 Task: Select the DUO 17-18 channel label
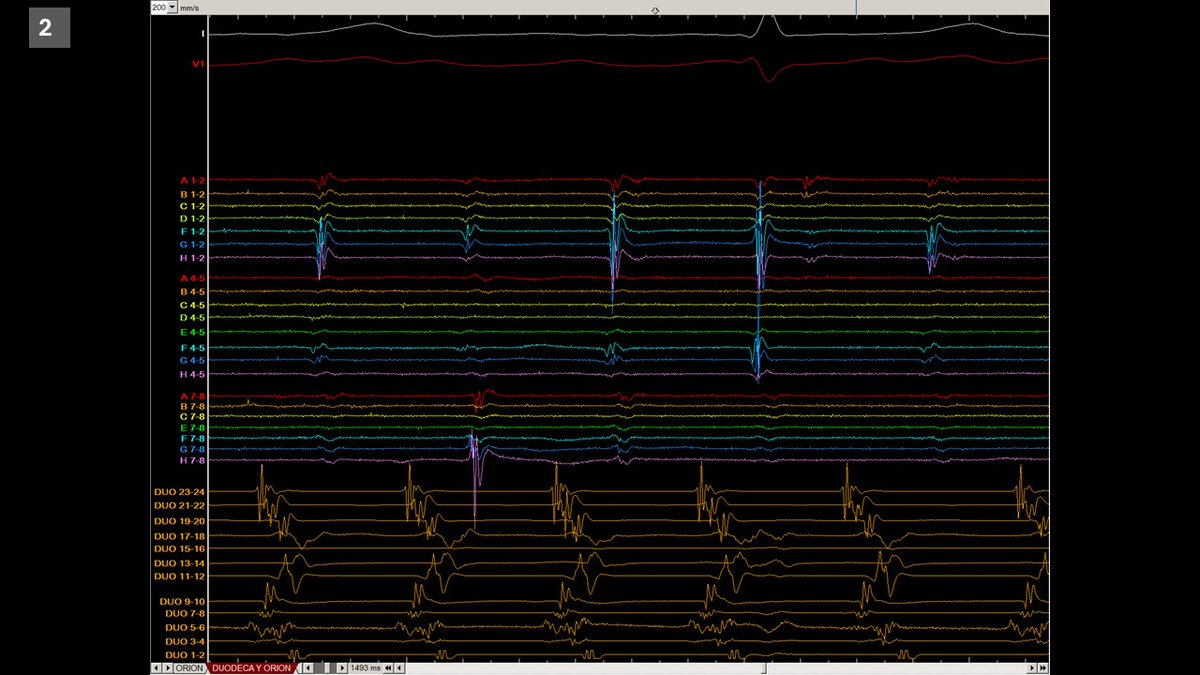point(180,537)
